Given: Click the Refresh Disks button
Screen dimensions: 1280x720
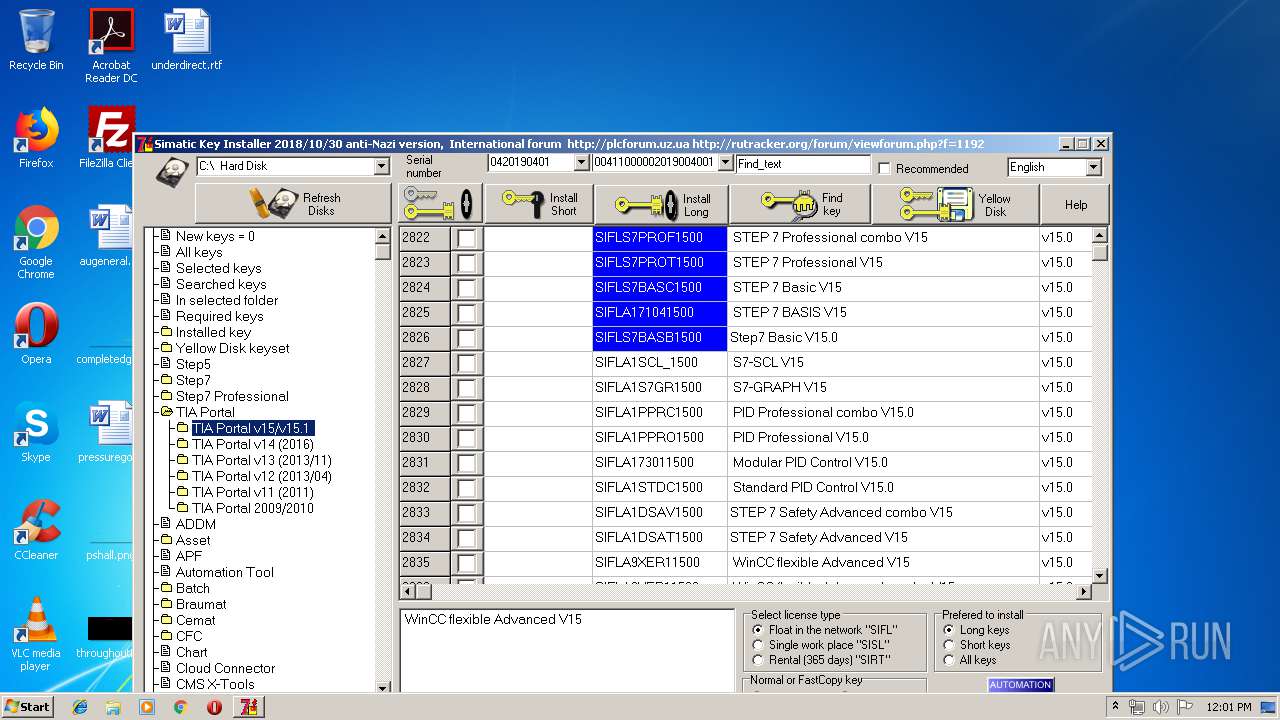Looking at the screenshot, I should pyautogui.click(x=293, y=204).
